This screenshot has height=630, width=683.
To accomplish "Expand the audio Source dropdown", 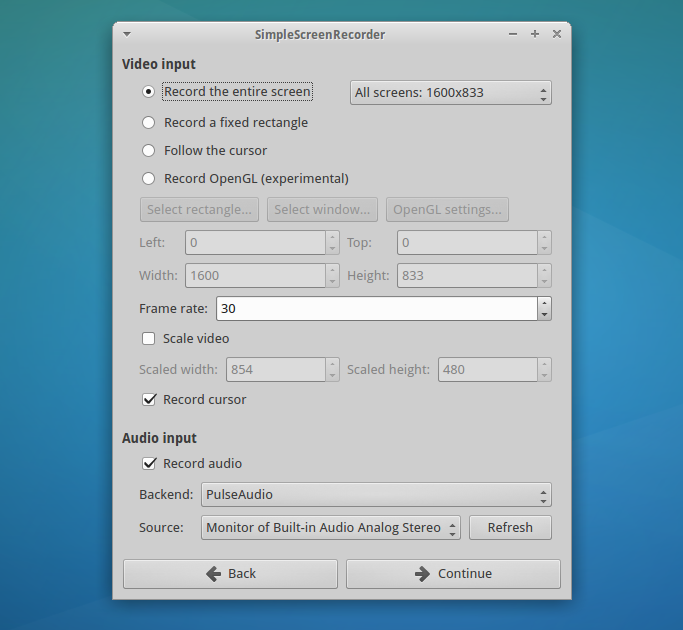I will pyautogui.click(x=331, y=528).
